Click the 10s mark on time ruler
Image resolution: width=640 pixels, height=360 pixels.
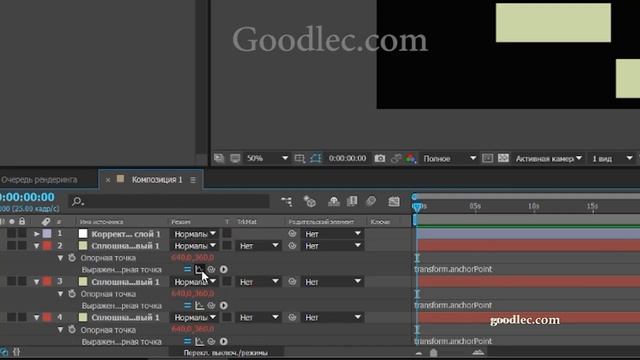(534, 207)
